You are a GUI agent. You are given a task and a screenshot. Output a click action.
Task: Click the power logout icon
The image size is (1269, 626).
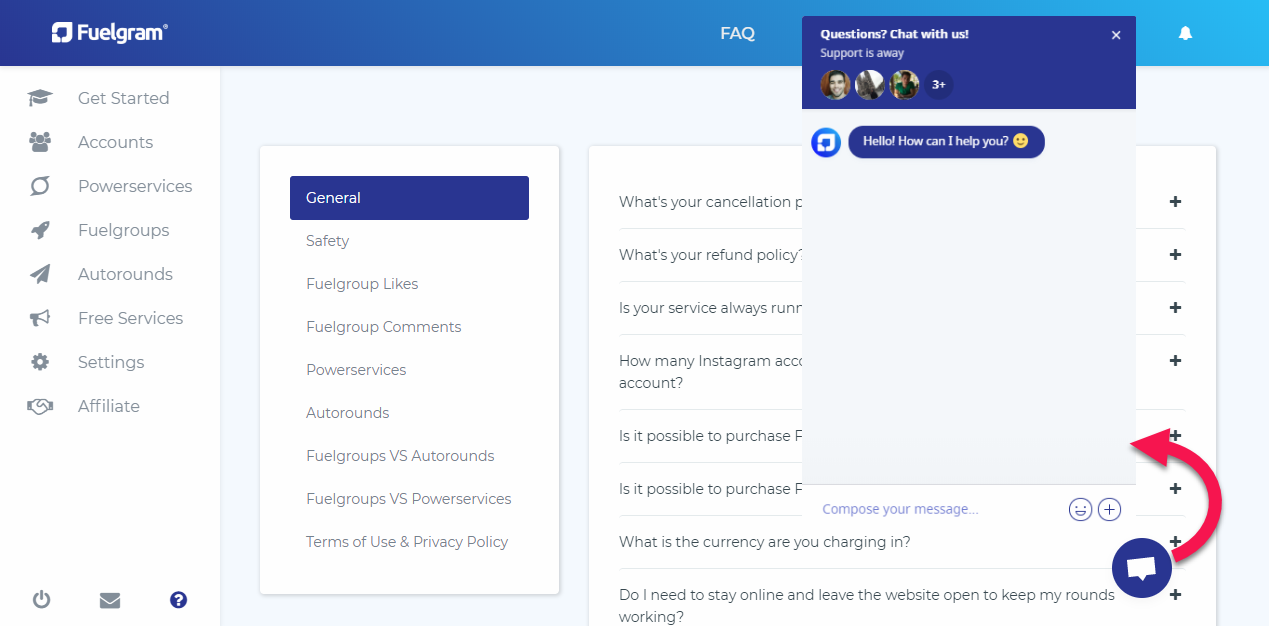pos(41,600)
